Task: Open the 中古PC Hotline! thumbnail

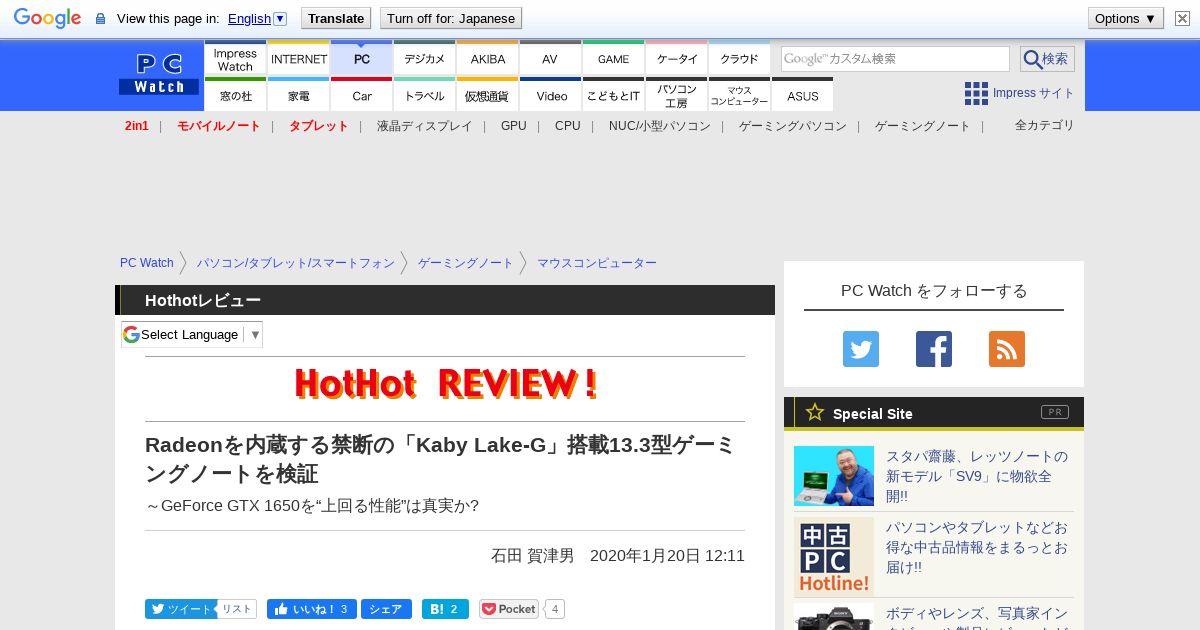Action: pos(834,557)
